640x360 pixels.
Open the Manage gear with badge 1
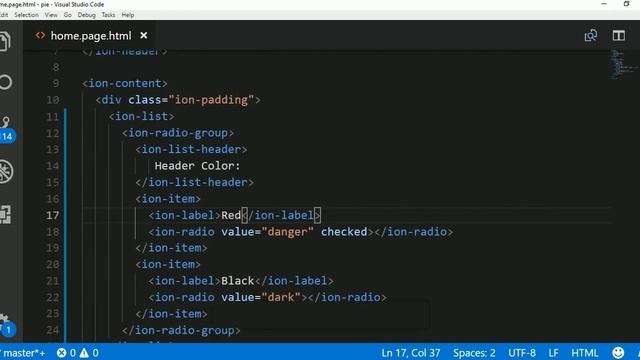pos(6,325)
